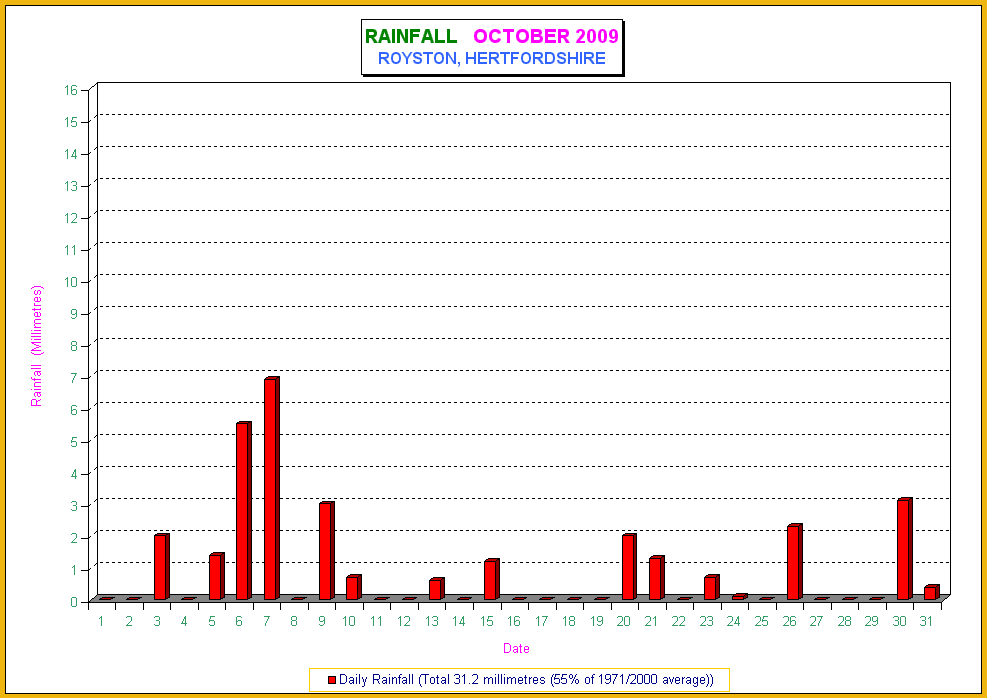Click the red bar for date 3

161,566
